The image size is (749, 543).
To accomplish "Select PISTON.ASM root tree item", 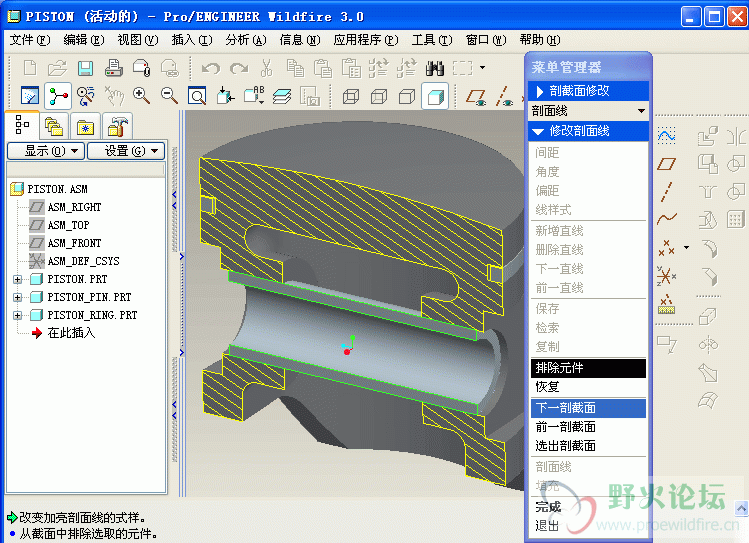I will tap(57, 189).
